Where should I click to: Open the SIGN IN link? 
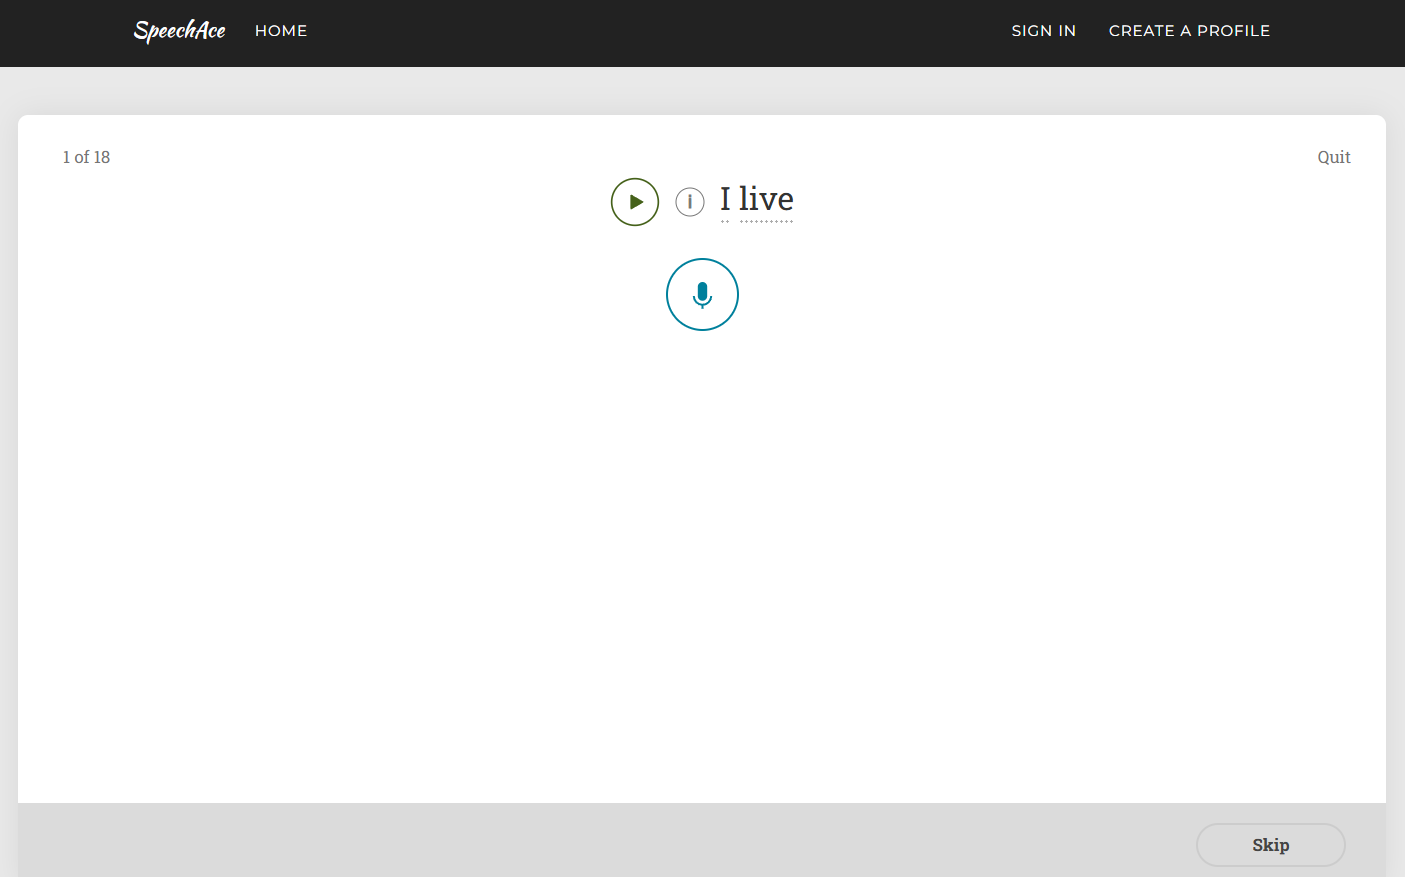pos(1043,31)
